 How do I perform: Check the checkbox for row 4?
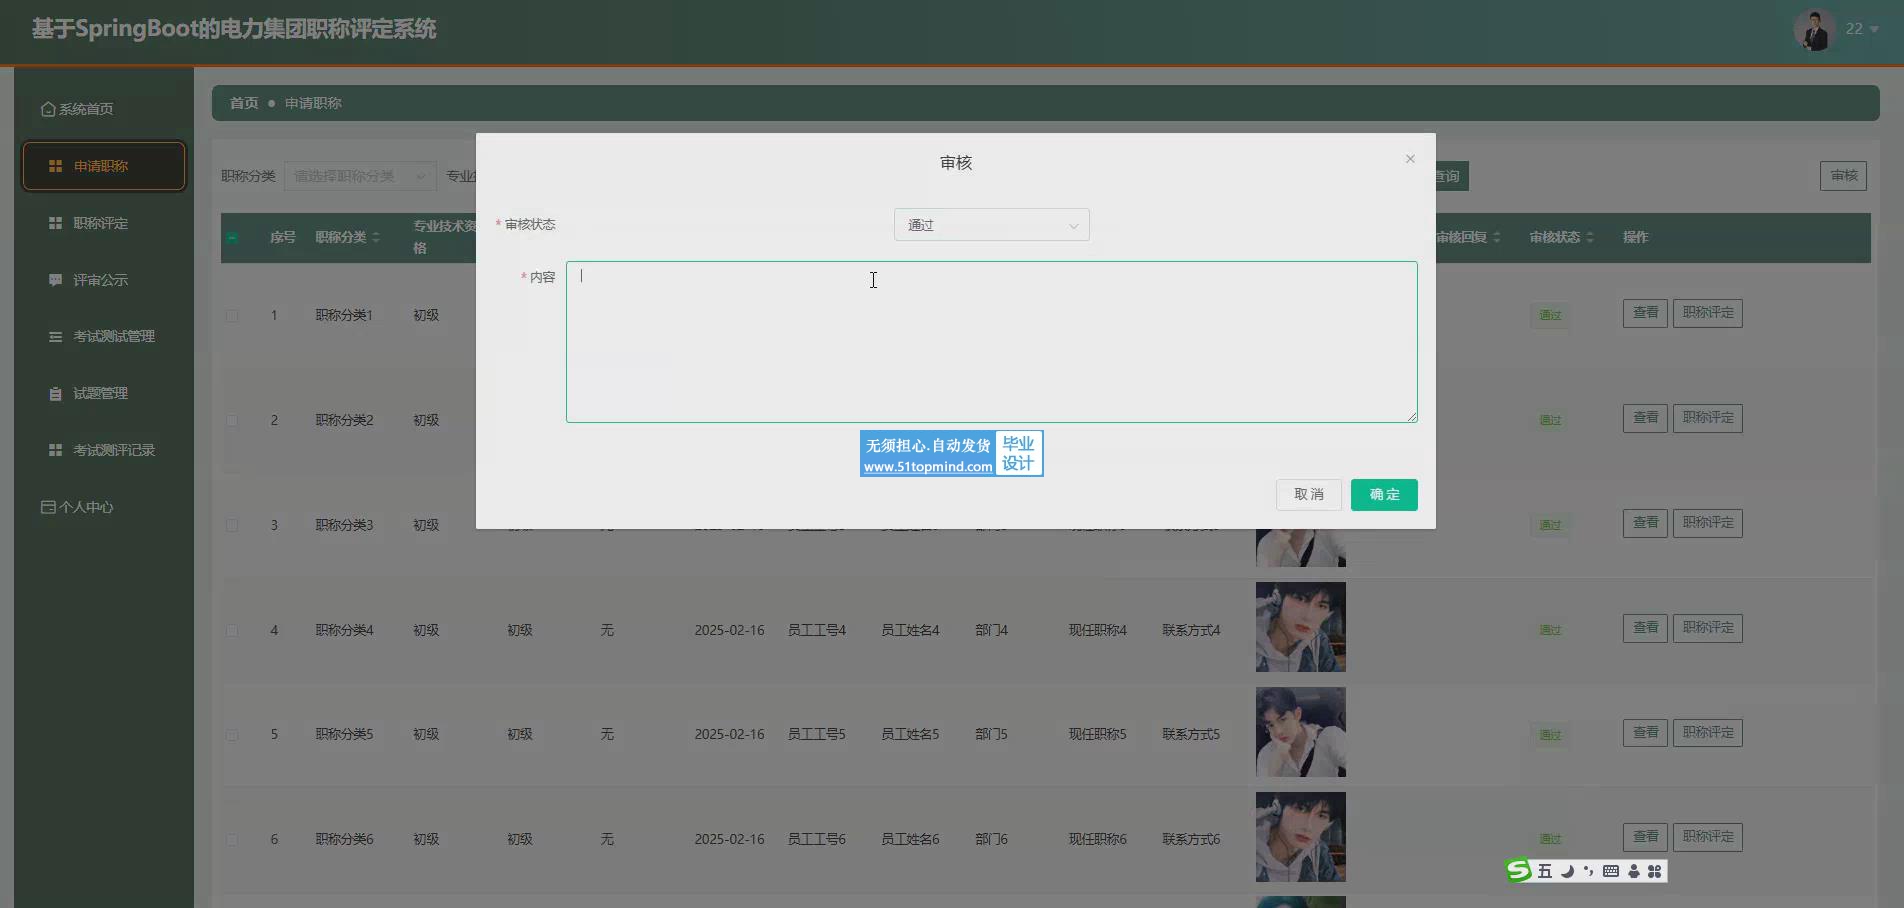(232, 631)
